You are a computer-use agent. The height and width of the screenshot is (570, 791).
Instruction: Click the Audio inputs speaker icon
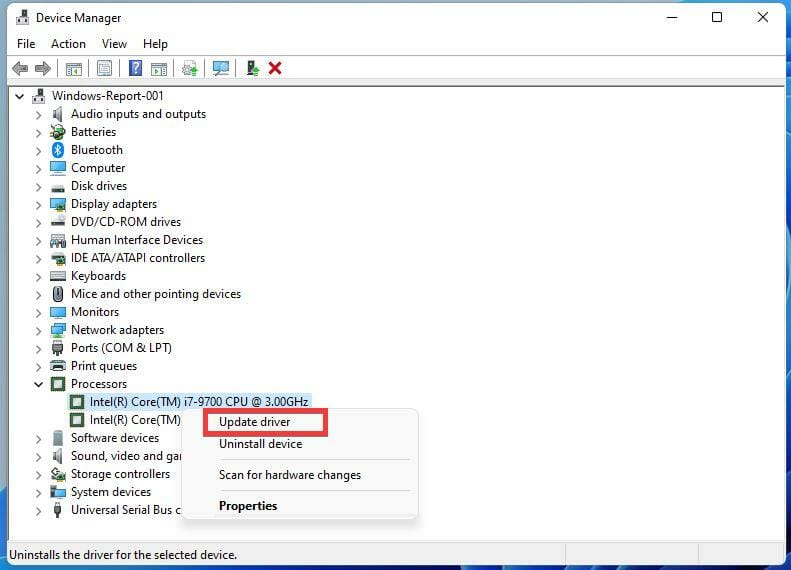point(58,114)
